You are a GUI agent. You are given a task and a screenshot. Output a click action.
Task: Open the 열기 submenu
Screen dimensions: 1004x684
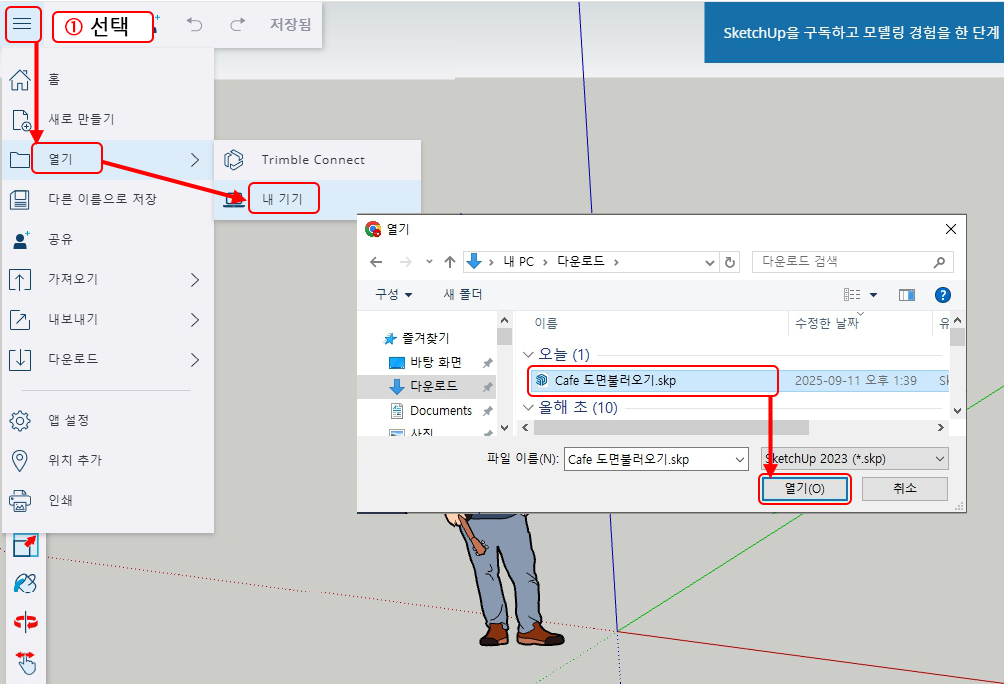108,159
